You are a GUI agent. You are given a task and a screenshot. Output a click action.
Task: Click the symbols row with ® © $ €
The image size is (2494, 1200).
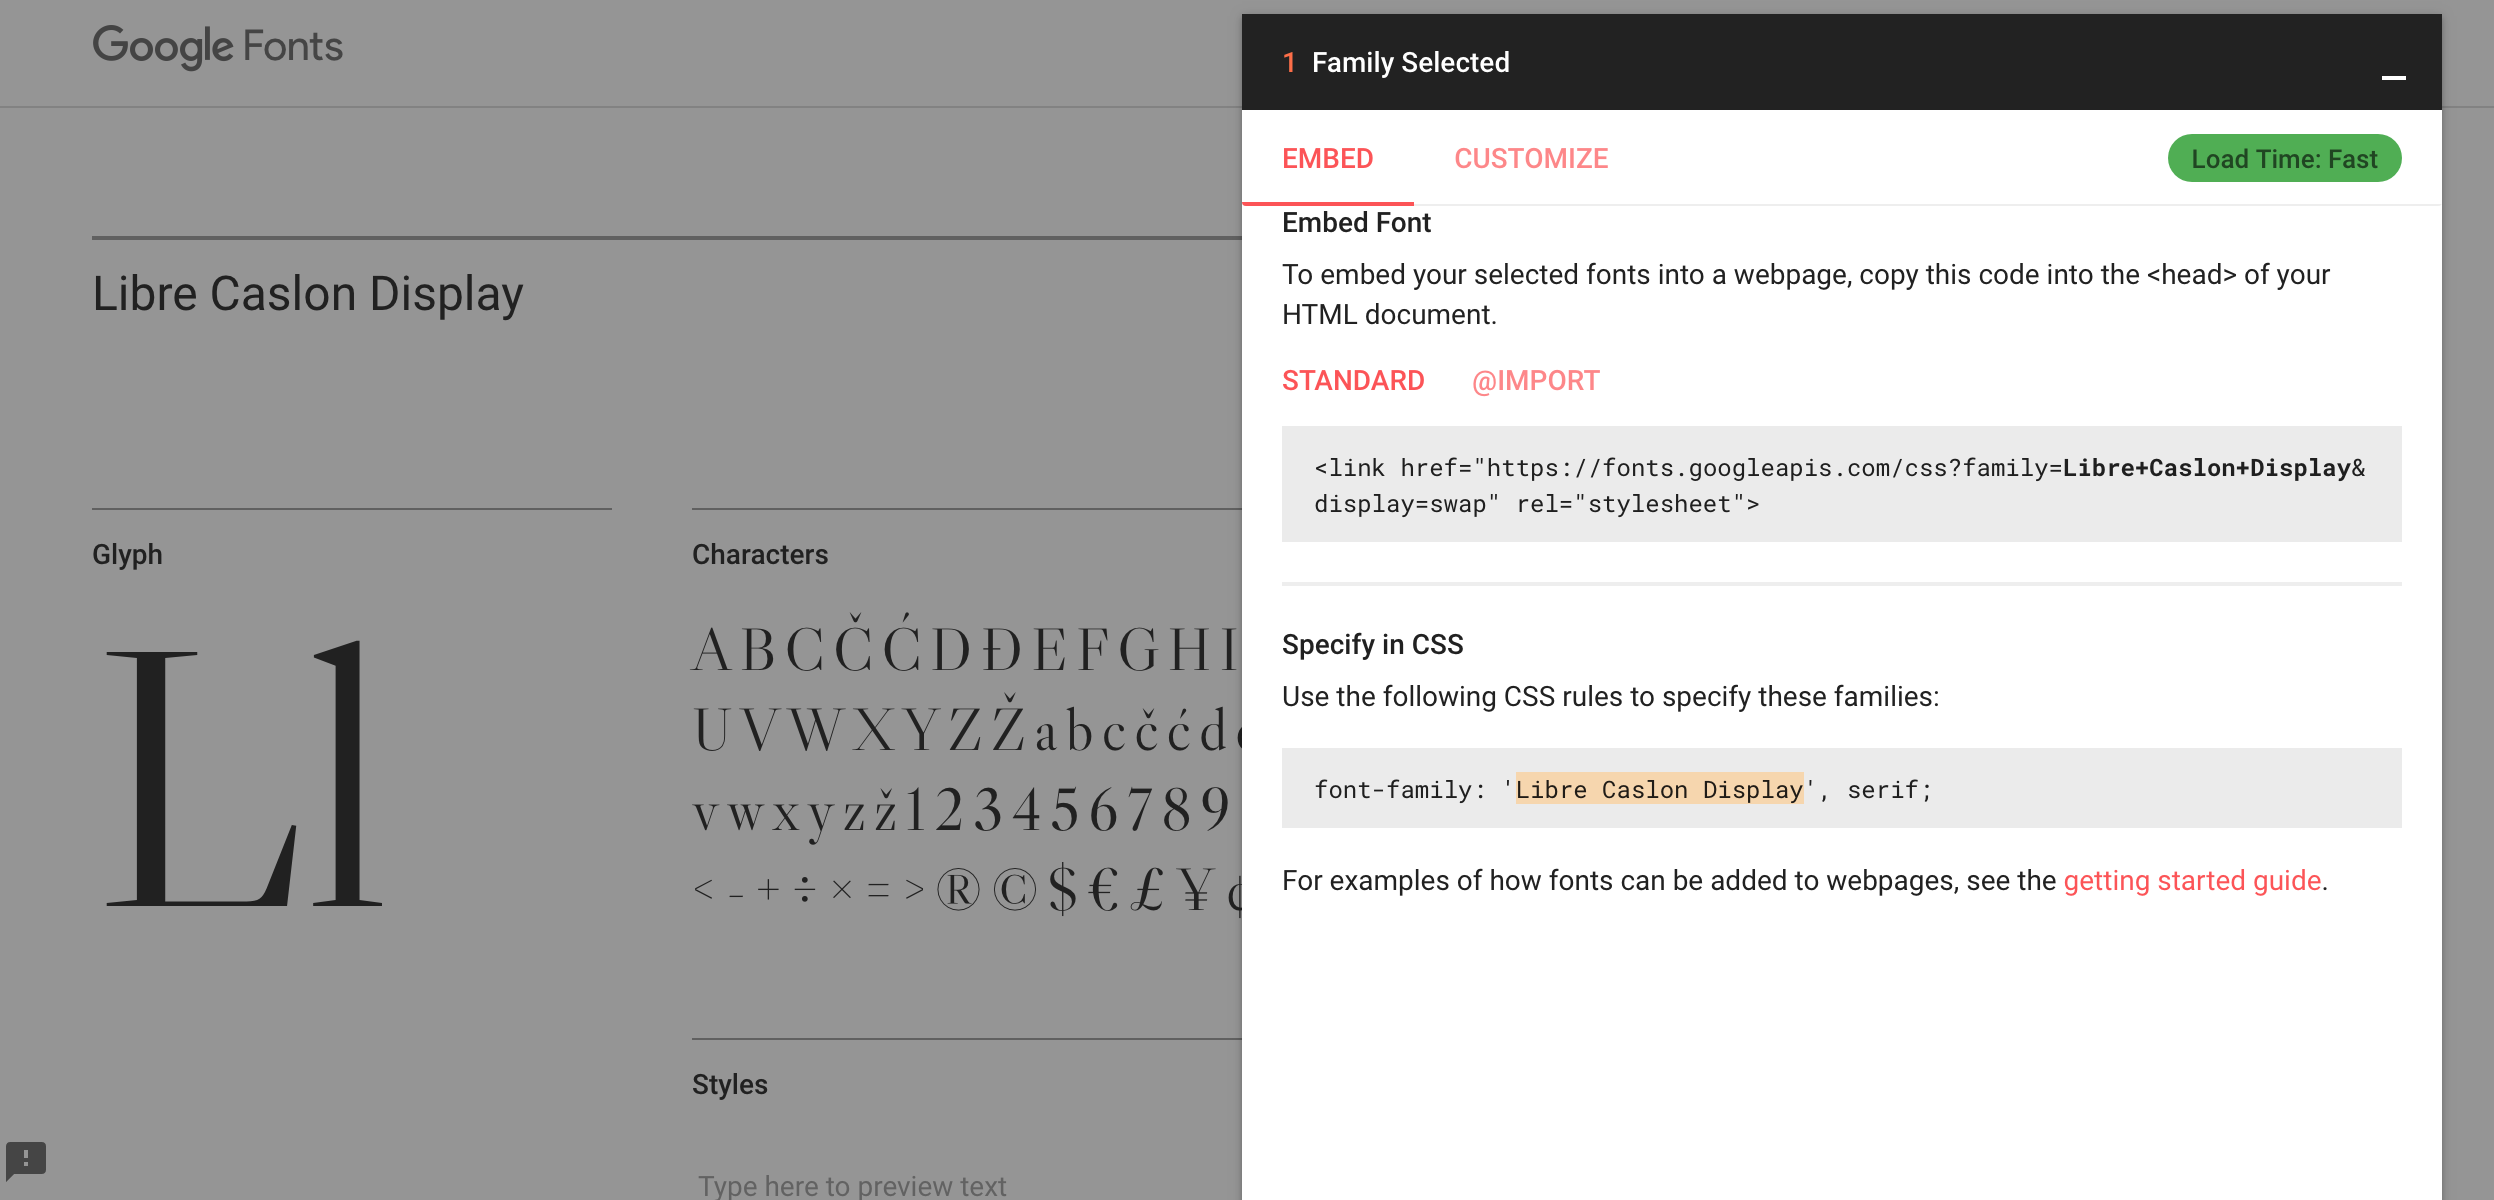pos(966,889)
